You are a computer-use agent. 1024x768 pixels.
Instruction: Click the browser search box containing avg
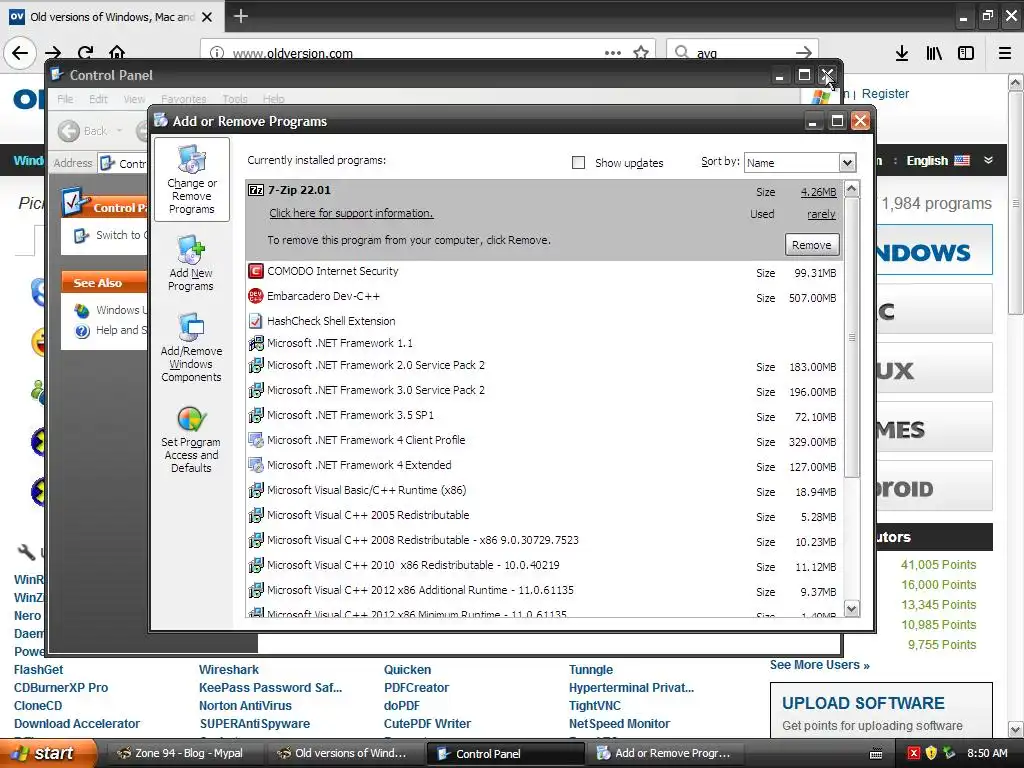click(x=744, y=53)
